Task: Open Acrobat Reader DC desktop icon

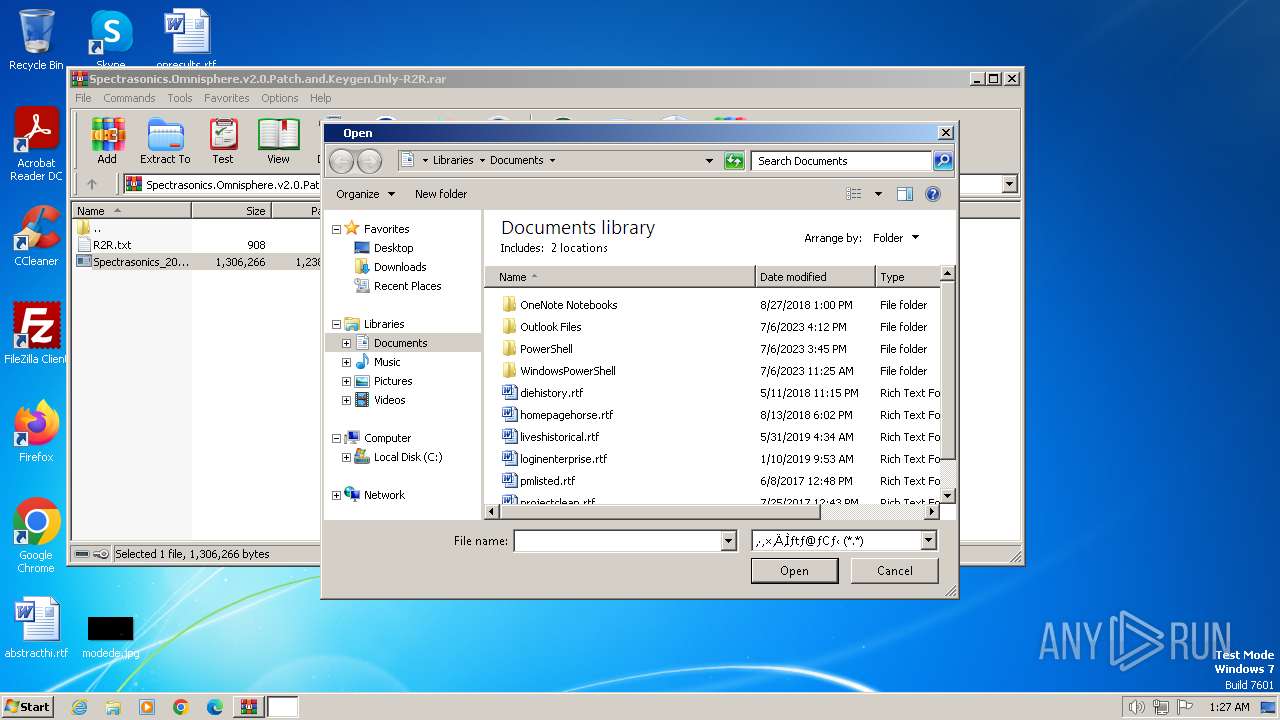Action: tap(36, 145)
